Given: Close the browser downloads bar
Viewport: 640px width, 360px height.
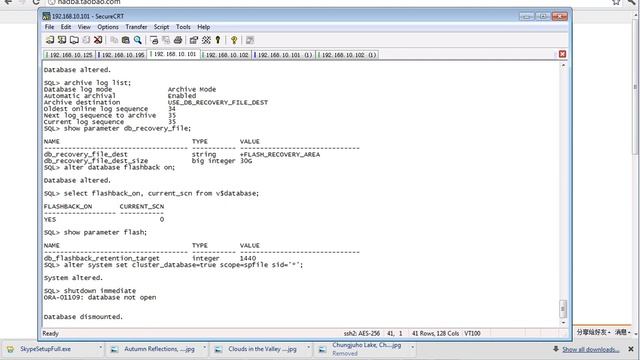Looking at the screenshot, I should (x=631, y=349).
